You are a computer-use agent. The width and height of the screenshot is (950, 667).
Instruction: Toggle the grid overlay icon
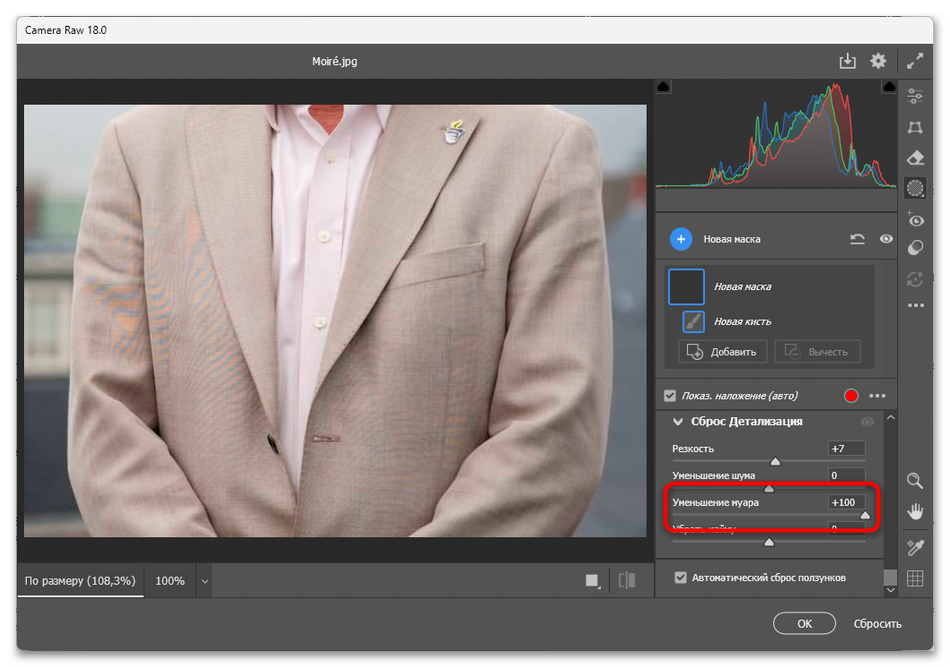coord(915,579)
